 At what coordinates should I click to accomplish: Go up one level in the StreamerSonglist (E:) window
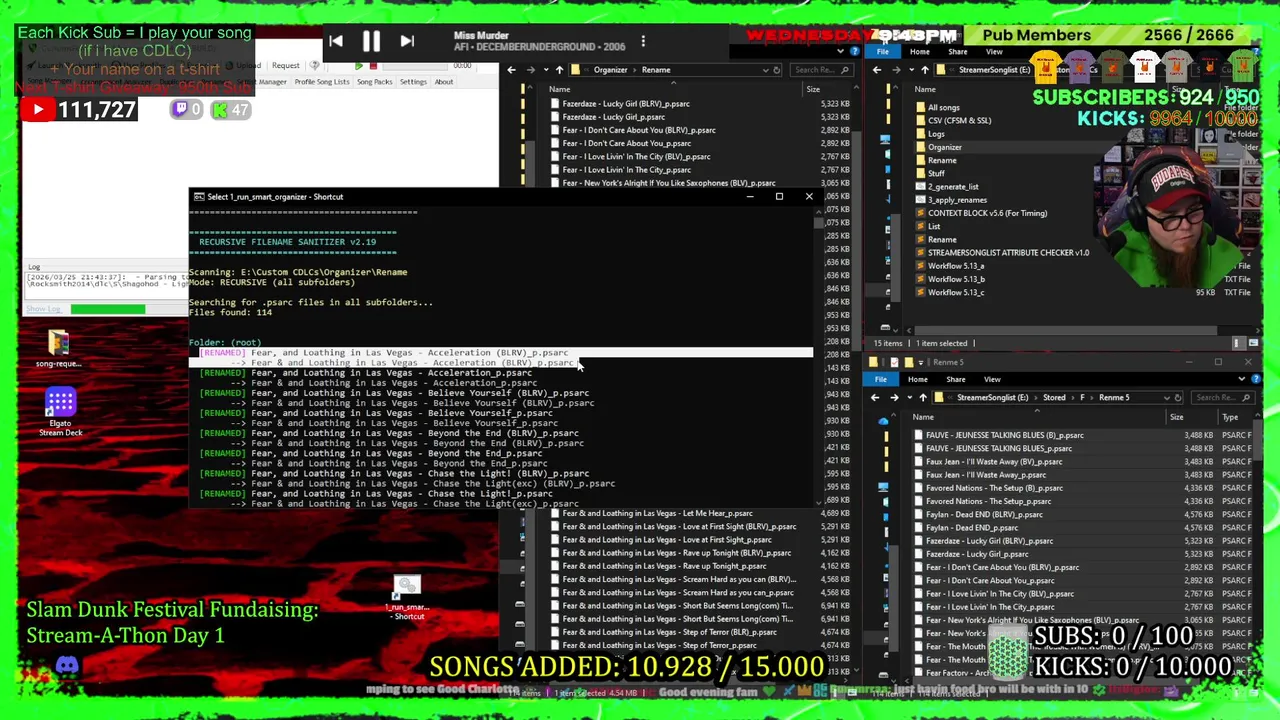pyautogui.click(x=925, y=70)
